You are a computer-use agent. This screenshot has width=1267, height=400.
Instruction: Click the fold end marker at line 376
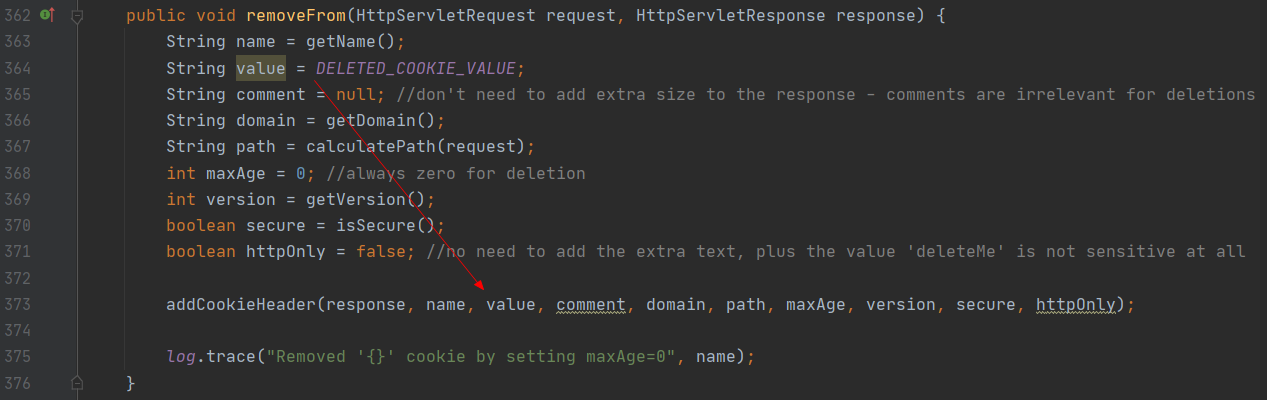coord(78,383)
